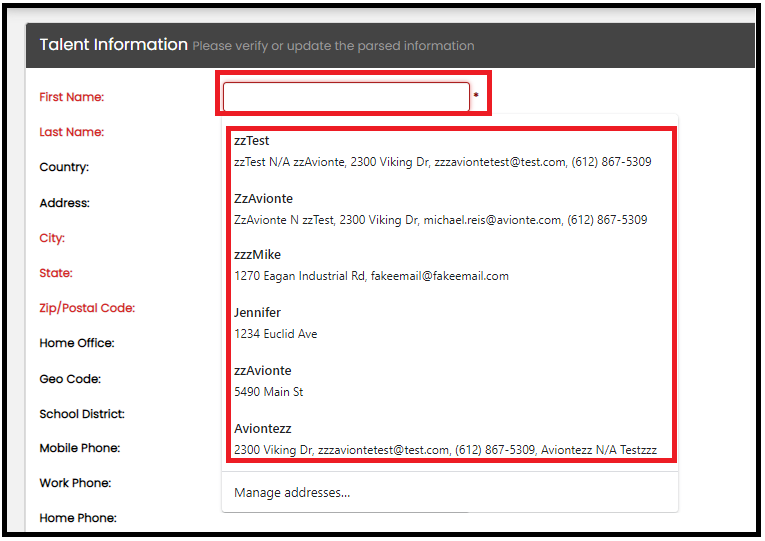The image size is (765, 541).
Task: Click the City field label
Action: click(52, 238)
